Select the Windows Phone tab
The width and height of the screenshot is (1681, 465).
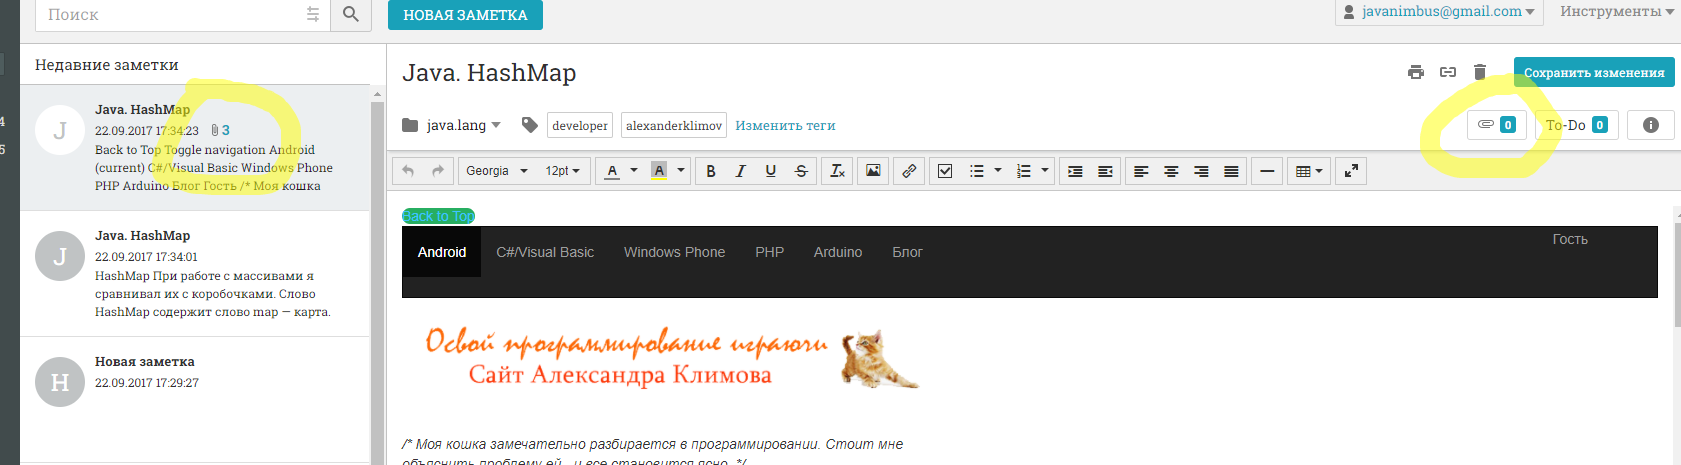pyautogui.click(x=674, y=252)
